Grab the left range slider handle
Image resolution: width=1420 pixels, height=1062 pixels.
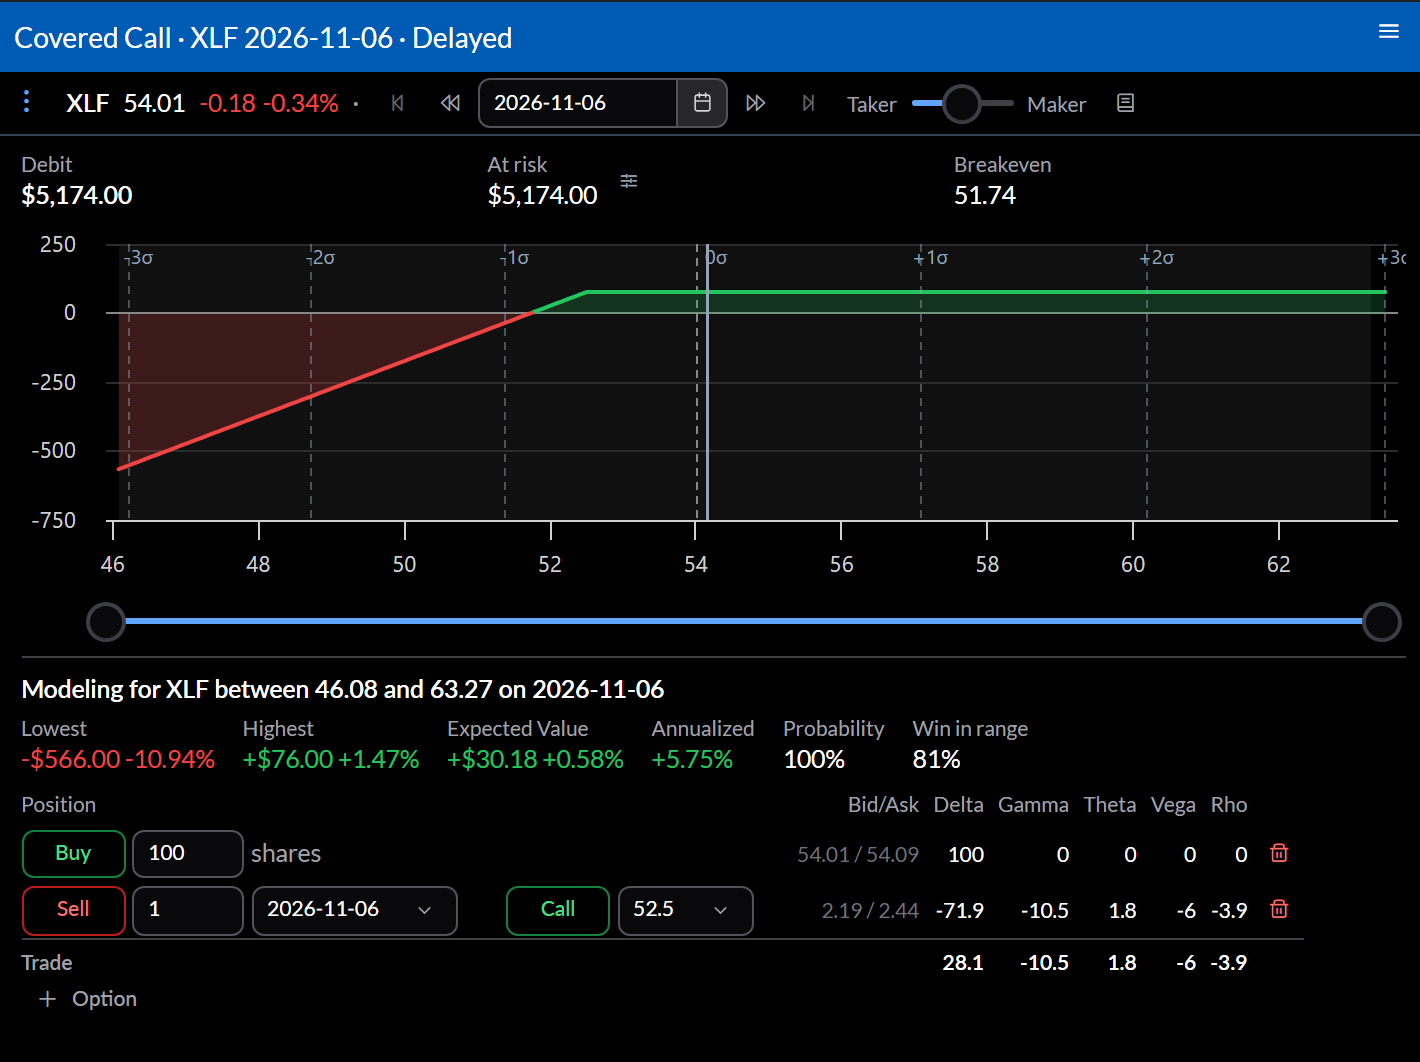pos(106,622)
